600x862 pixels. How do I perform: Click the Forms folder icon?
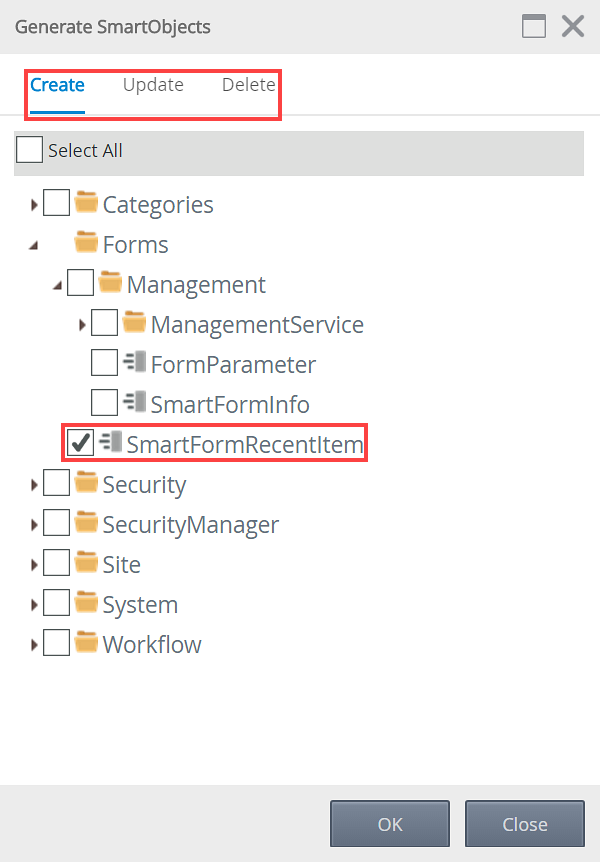tap(87, 244)
